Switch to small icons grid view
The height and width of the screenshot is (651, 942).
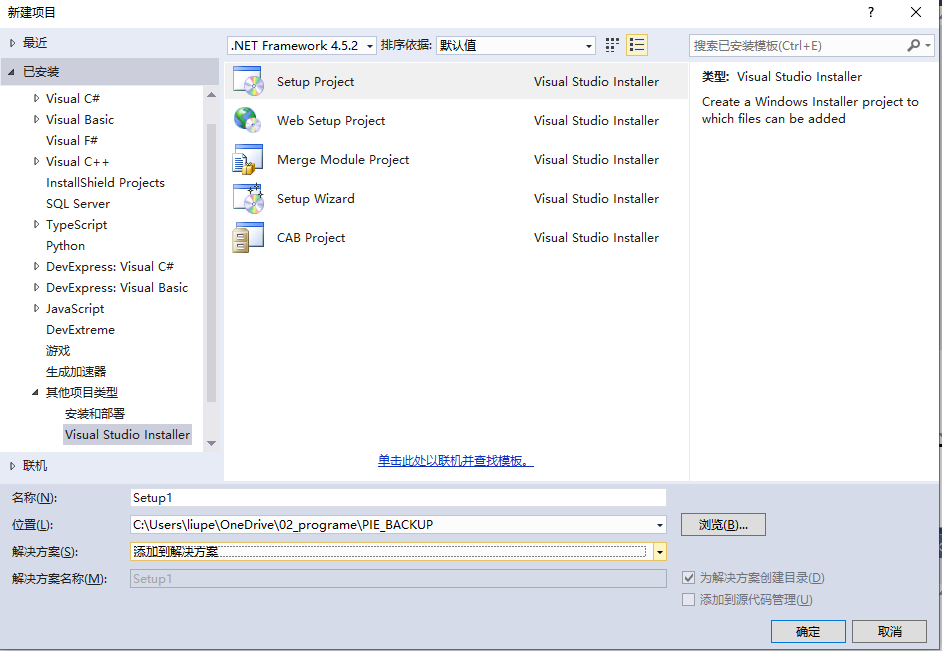[612, 45]
